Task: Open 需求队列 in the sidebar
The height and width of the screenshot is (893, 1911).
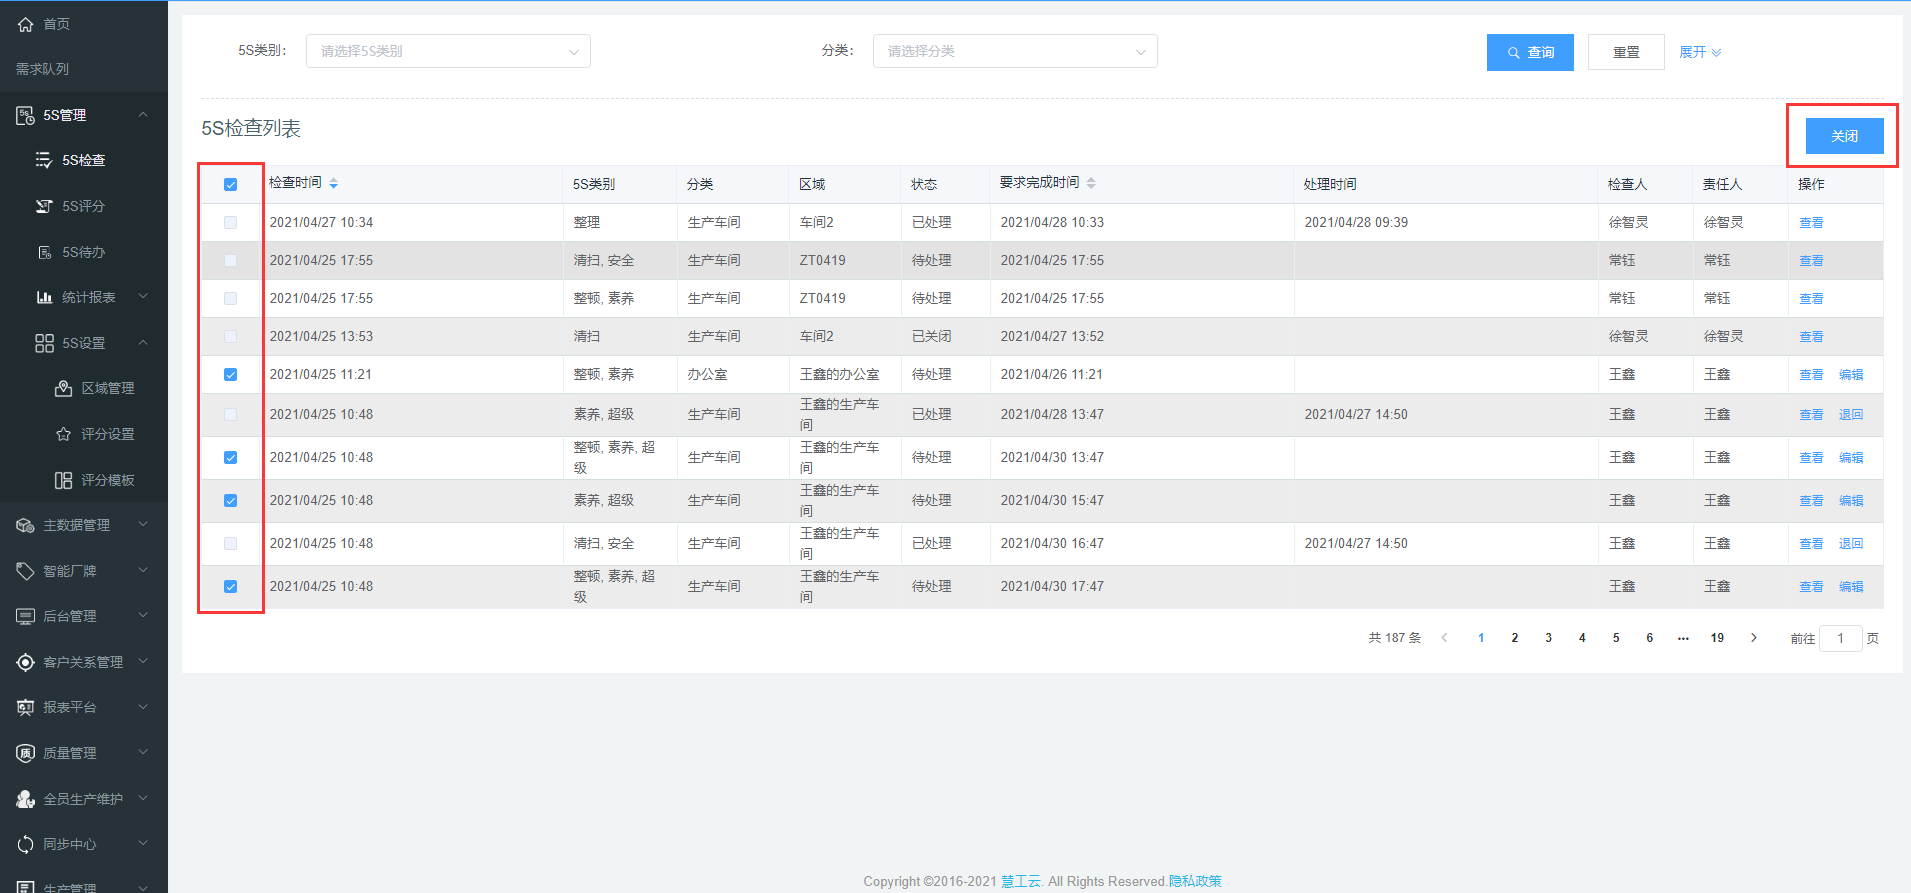Action: click(42, 69)
